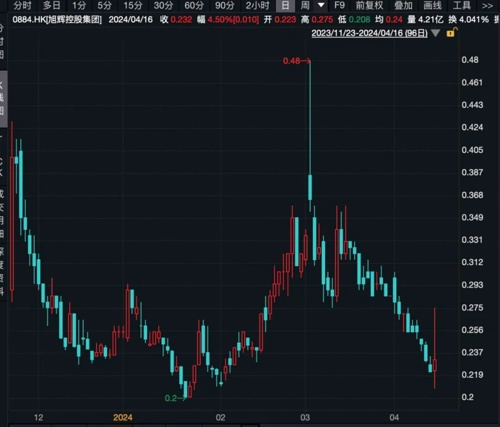The width and height of the screenshot is (500, 427).
Task: Click the 0.275 value on price axis
Action: tap(472, 307)
